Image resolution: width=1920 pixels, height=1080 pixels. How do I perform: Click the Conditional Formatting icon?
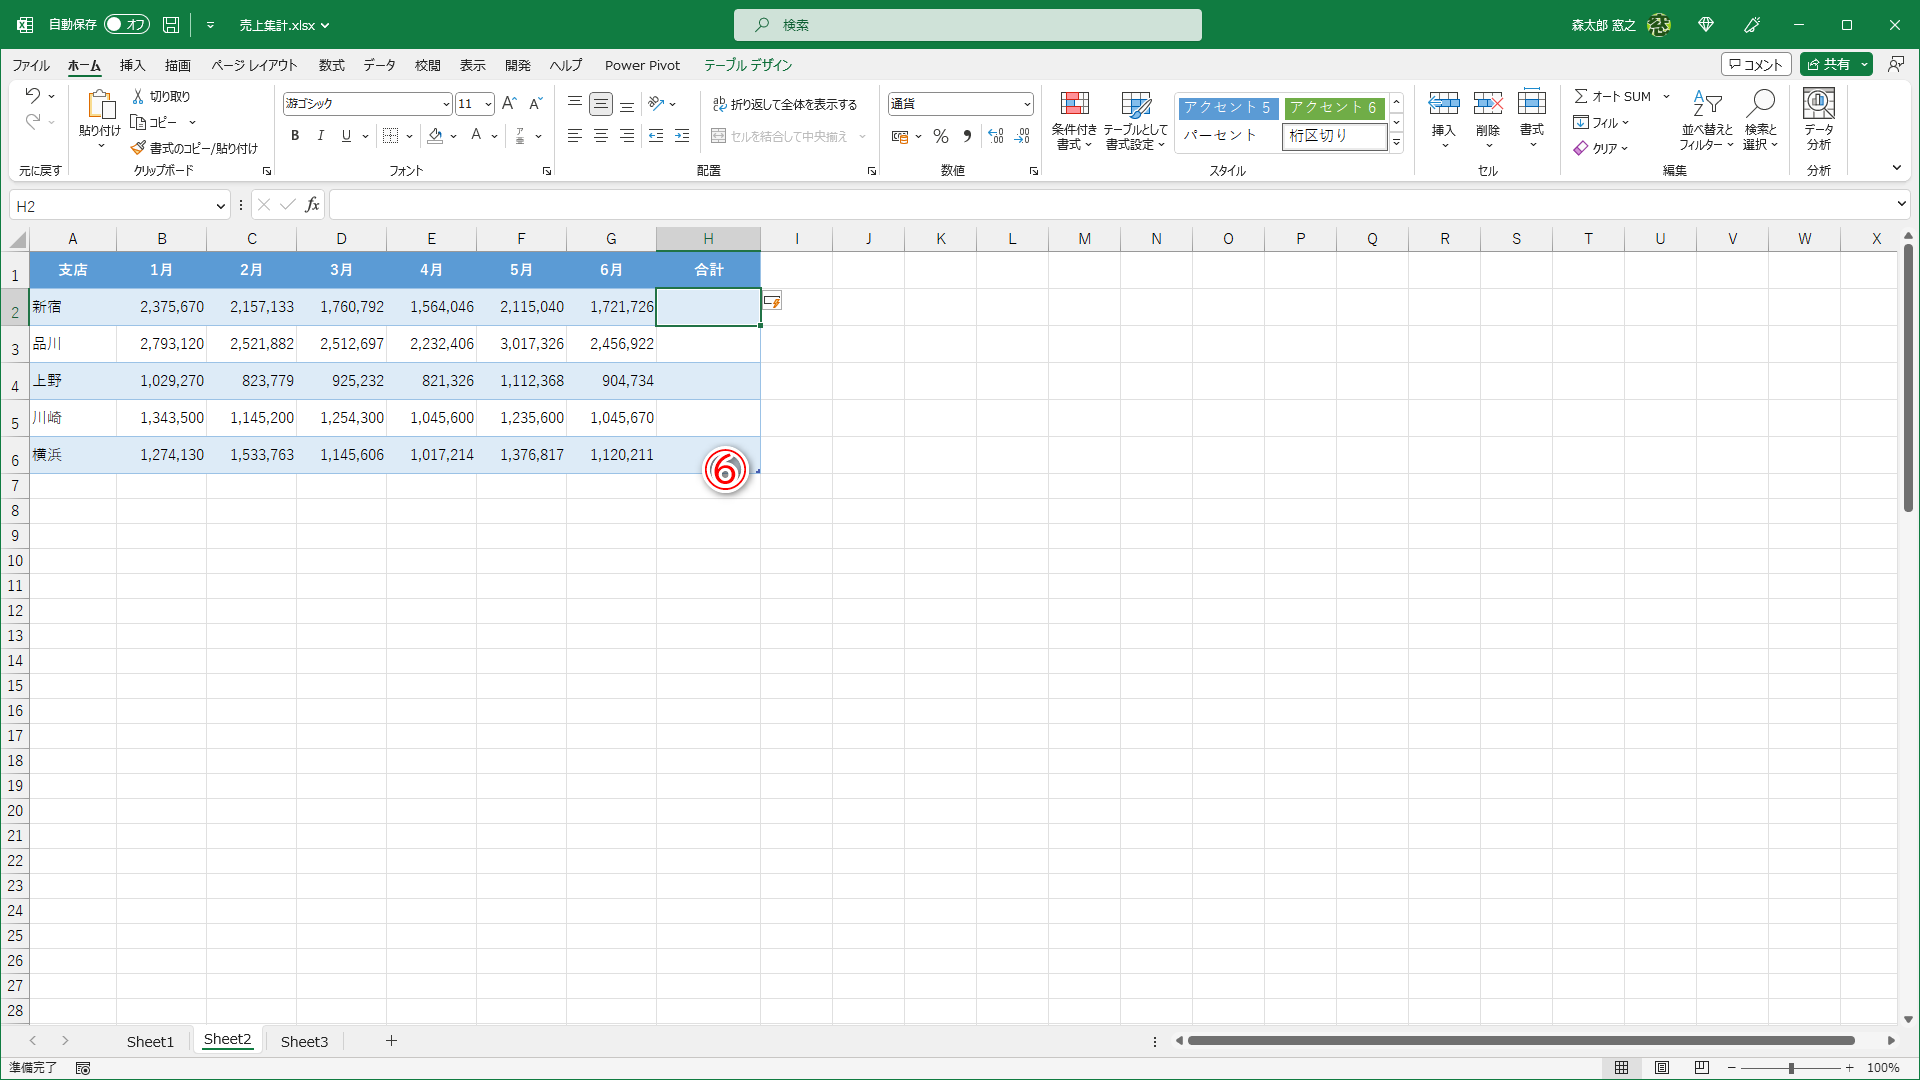point(1074,105)
